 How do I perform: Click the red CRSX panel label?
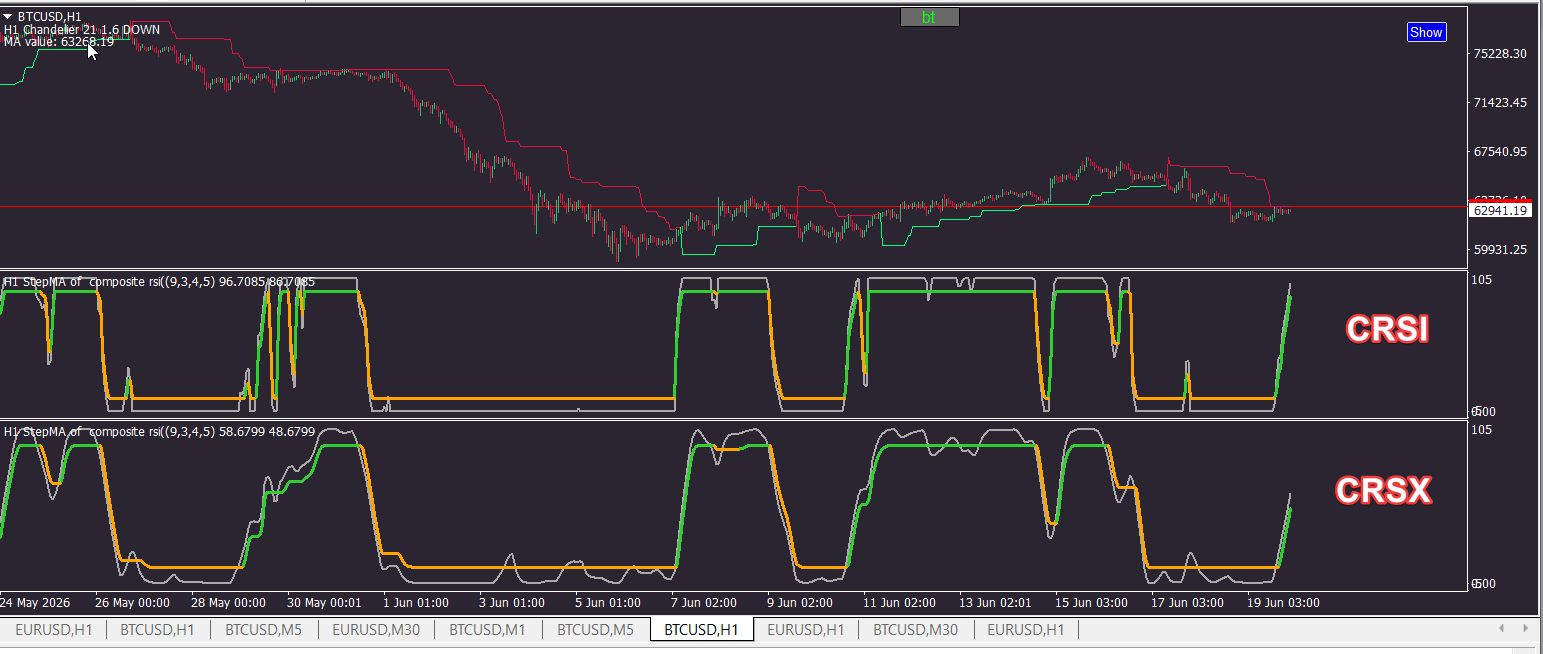[1384, 490]
